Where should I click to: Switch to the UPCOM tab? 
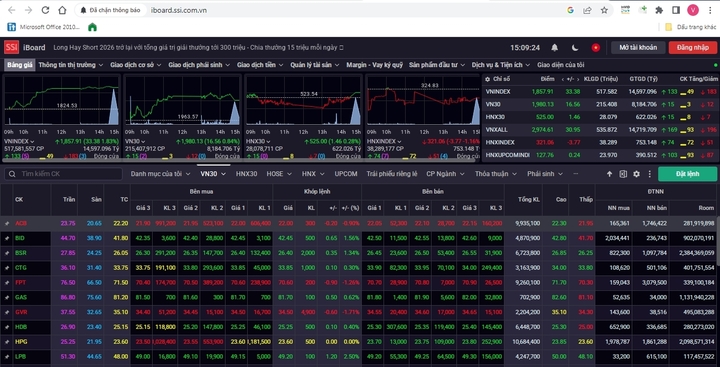(346, 174)
